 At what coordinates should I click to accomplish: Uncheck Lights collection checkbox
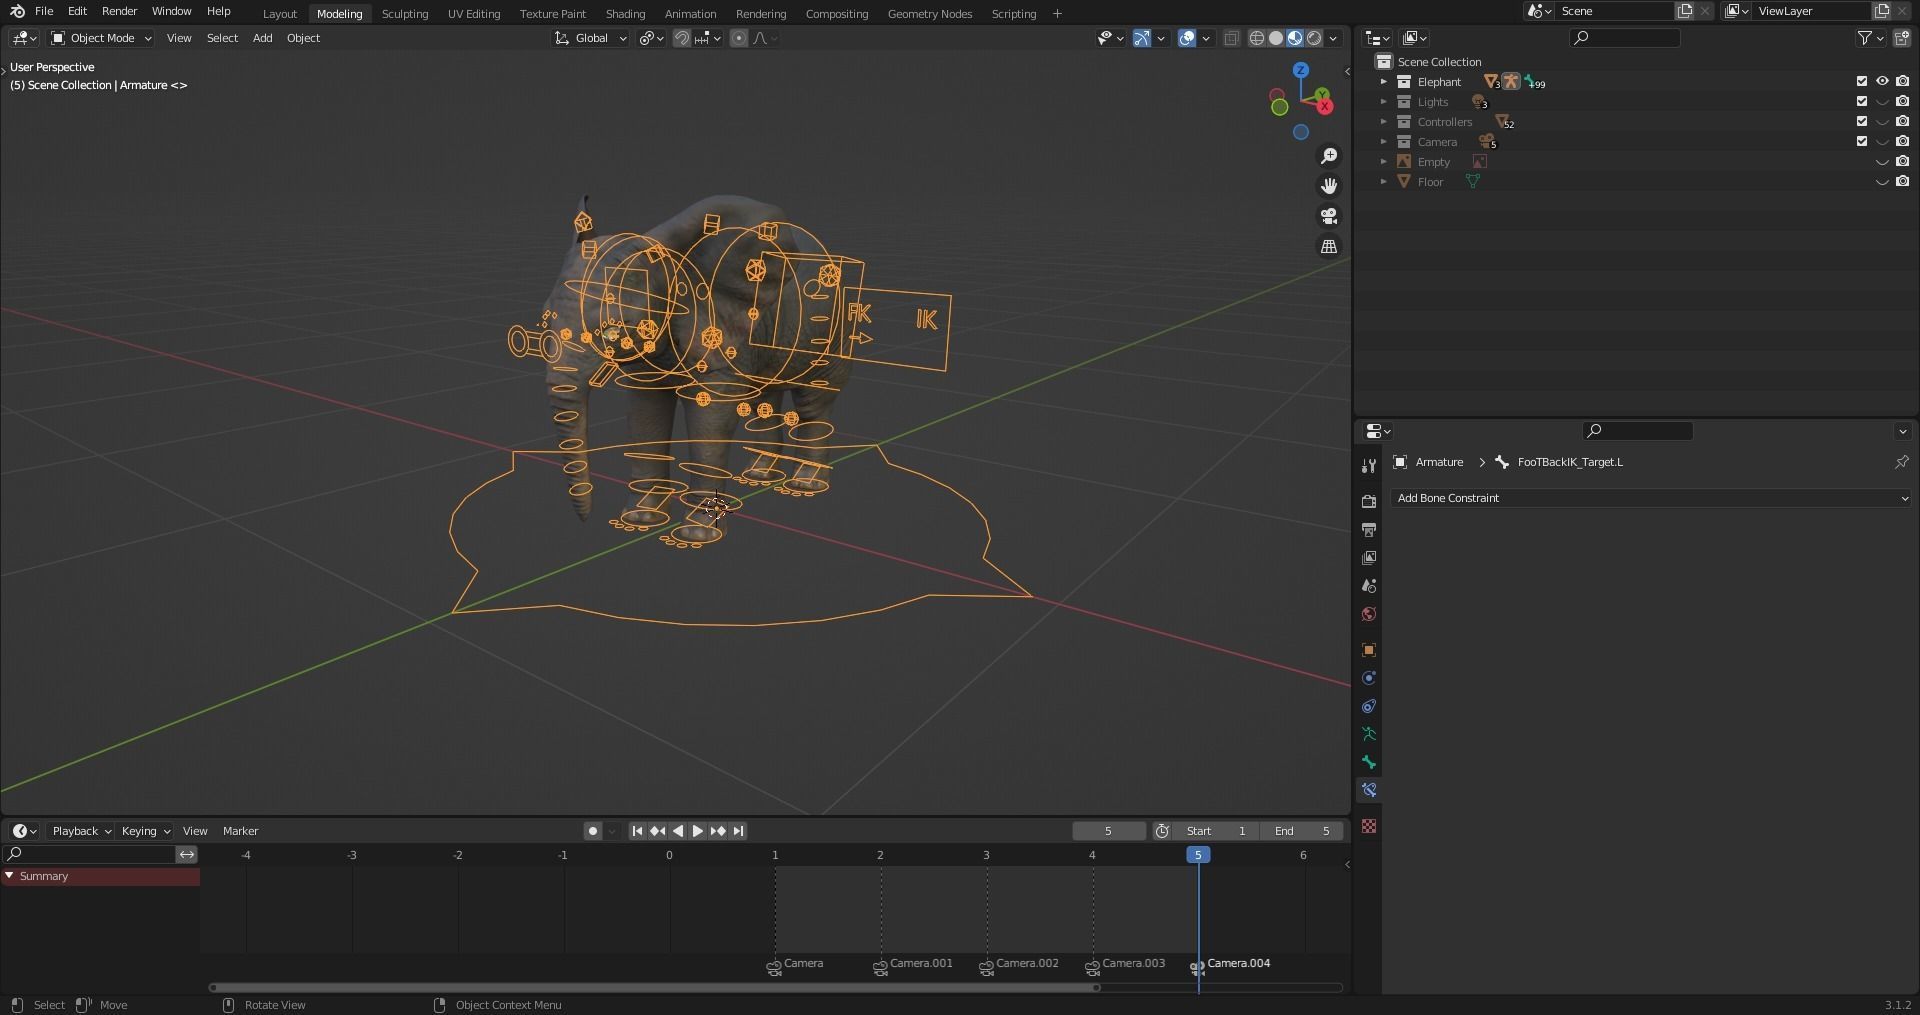[x=1862, y=102]
